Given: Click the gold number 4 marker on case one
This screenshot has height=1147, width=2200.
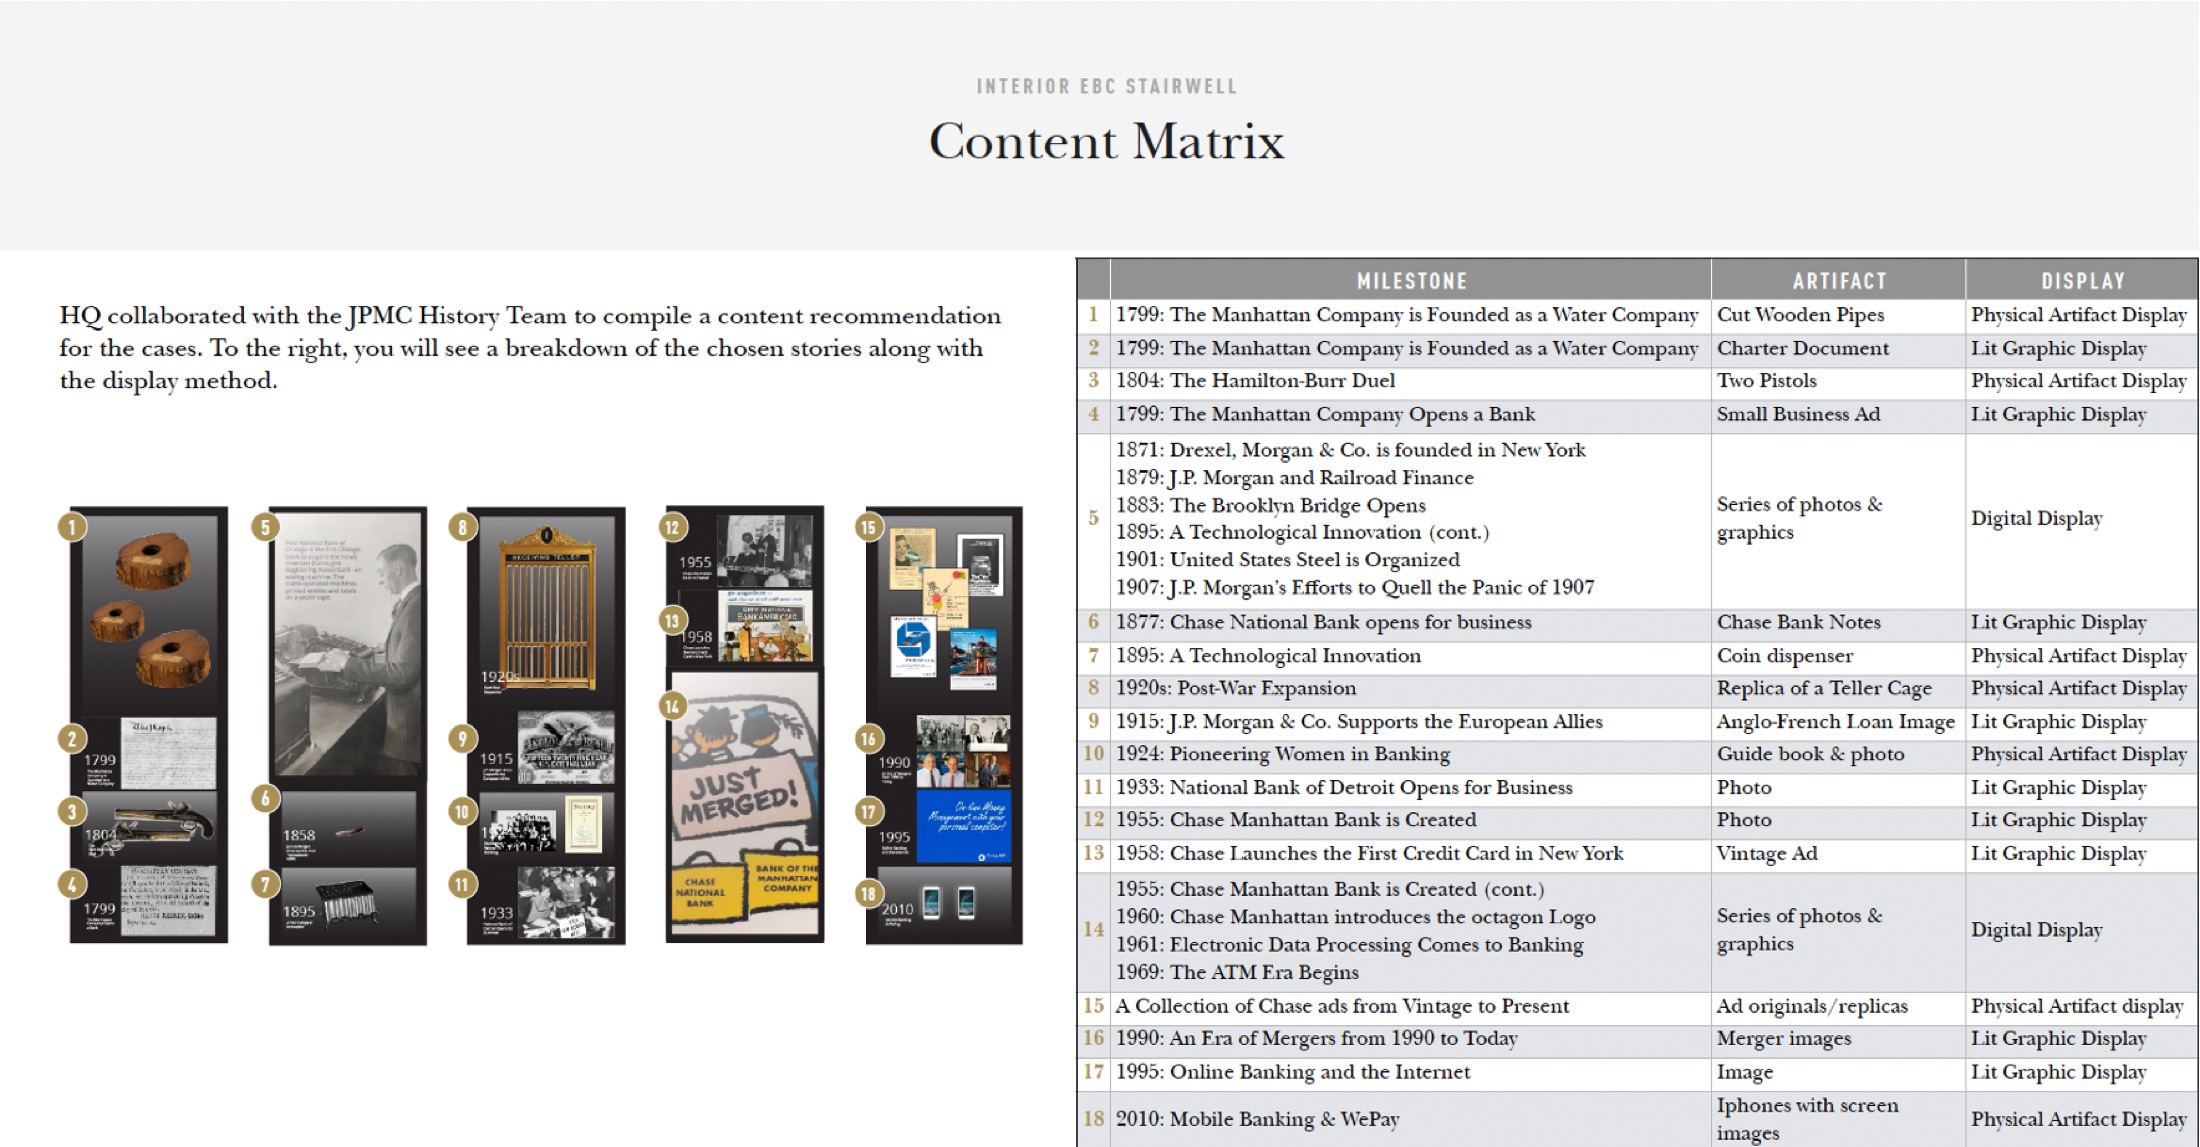Looking at the screenshot, I should pos(71,884).
